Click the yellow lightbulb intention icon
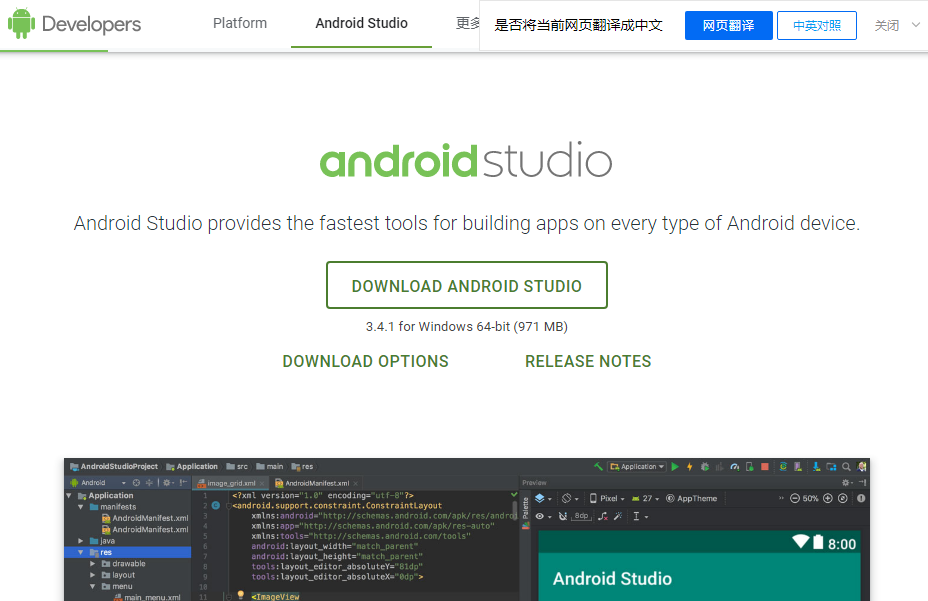The width and height of the screenshot is (928, 601). point(240,594)
